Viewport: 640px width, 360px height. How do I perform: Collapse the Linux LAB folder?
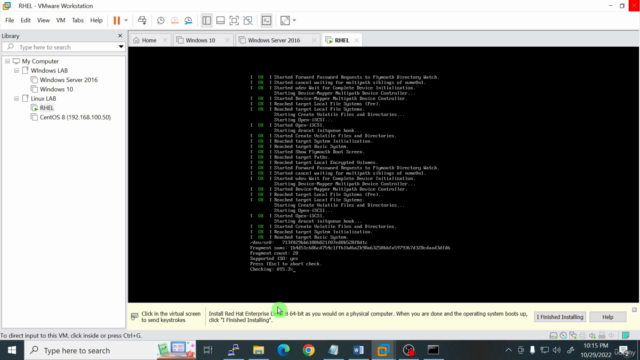16,99
